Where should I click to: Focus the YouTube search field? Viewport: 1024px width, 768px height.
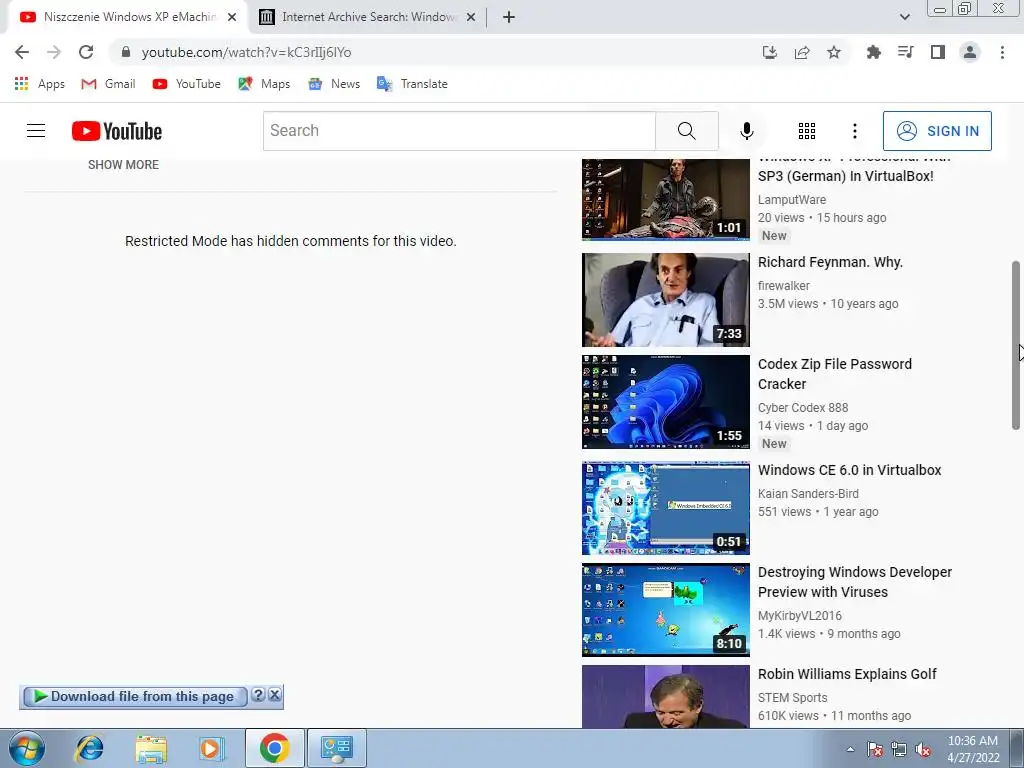[x=459, y=131]
